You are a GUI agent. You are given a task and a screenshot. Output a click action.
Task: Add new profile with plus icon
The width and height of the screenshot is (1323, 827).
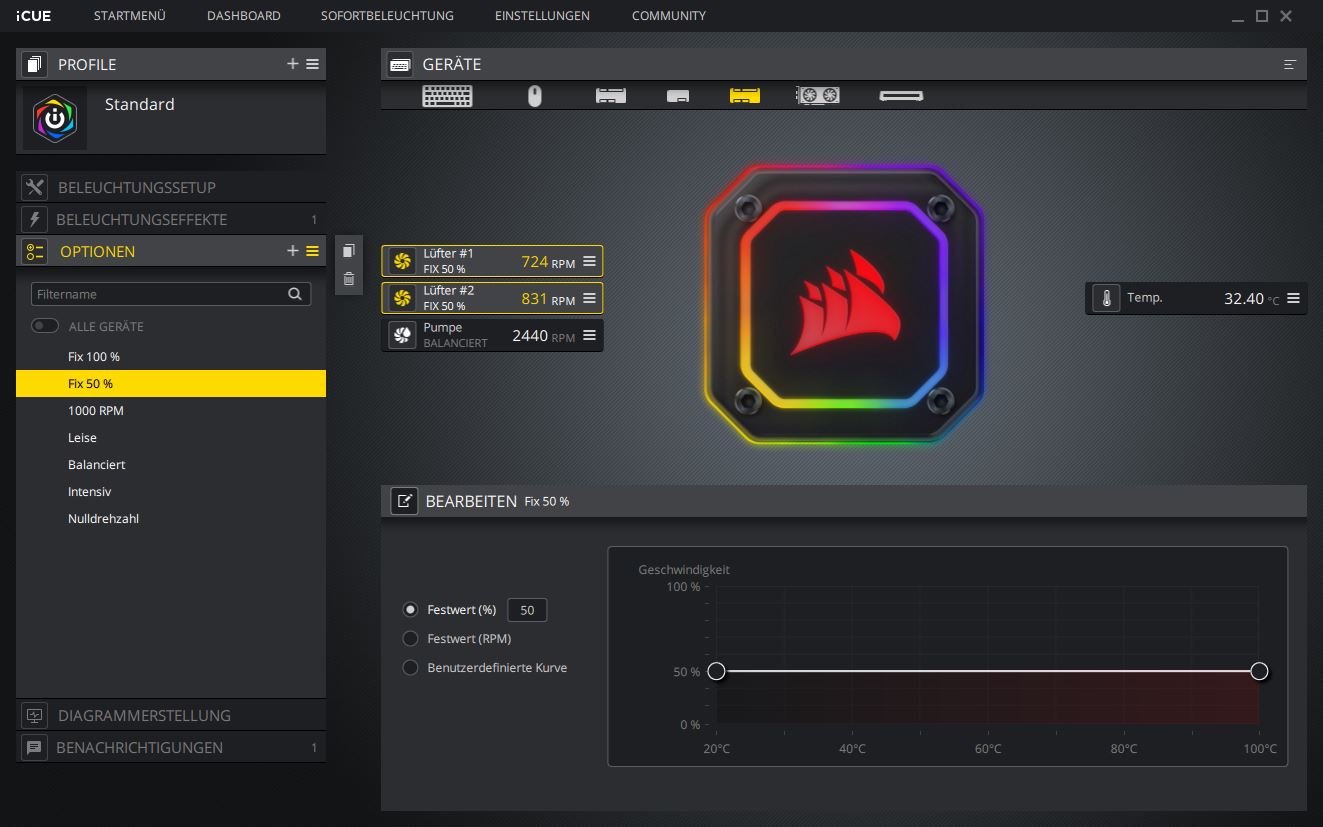(x=292, y=64)
